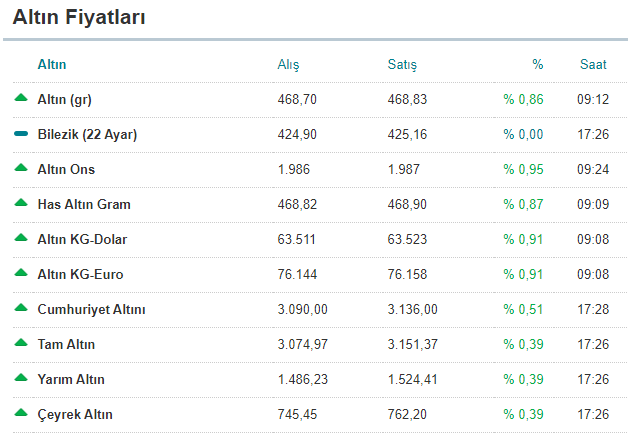Click the Cumhuriyet Altını selling price 3.136,00
This screenshot has height=444, width=628.
click(413, 310)
